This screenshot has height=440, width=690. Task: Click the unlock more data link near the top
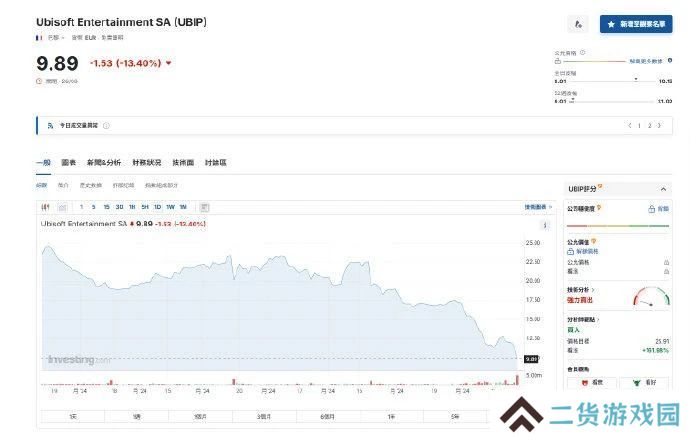(x=646, y=62)
